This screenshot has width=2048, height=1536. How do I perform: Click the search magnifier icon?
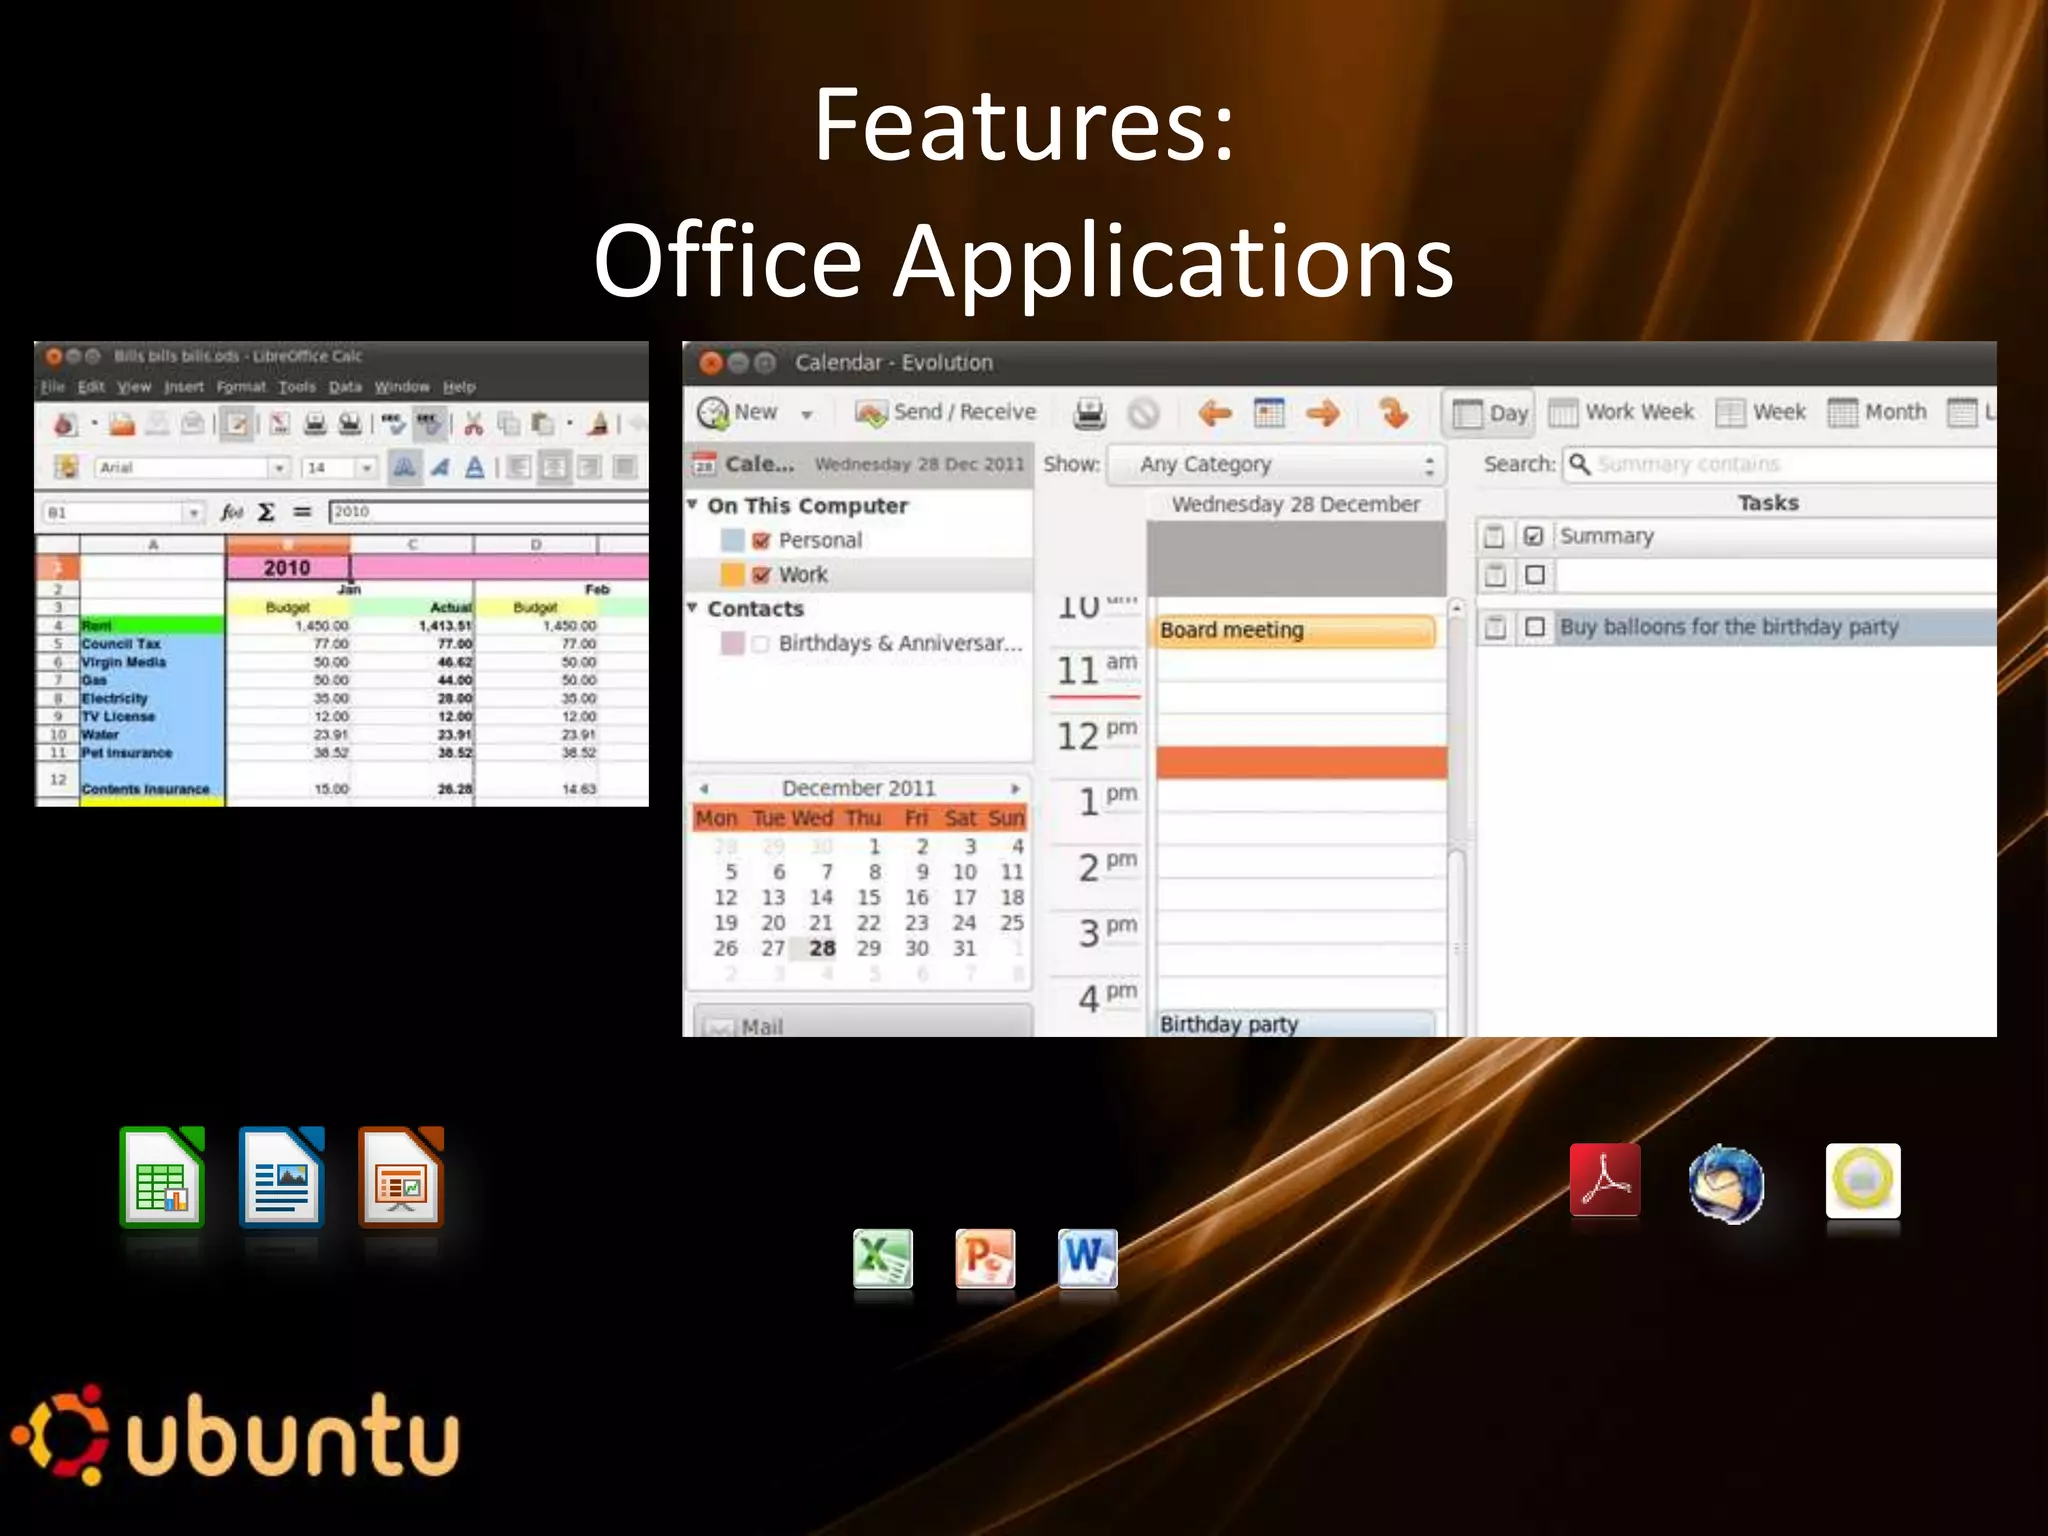pos(1579,464)
